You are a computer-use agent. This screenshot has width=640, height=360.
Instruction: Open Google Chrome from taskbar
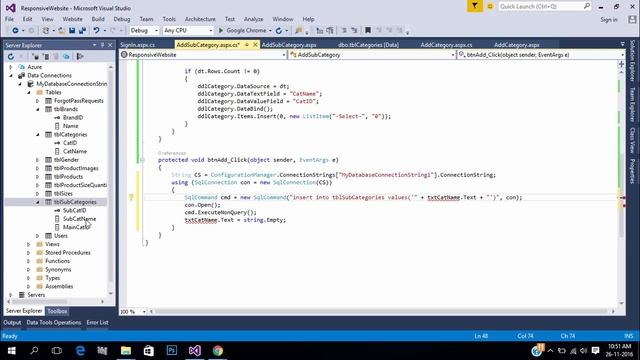tap(218, 351)
